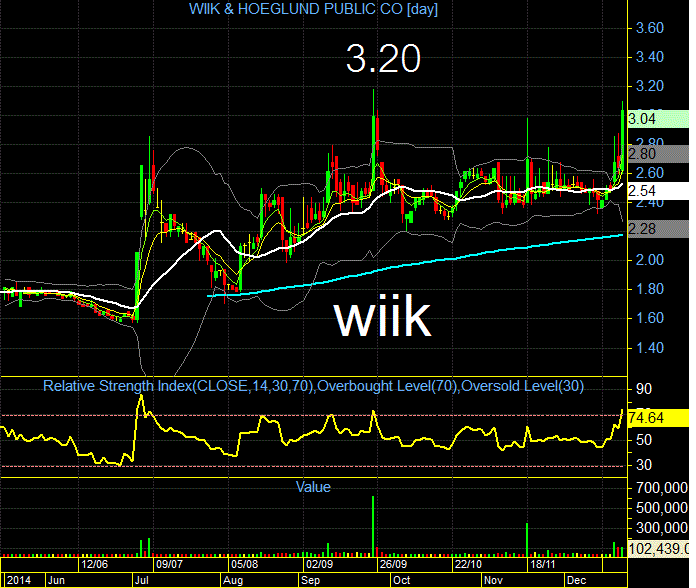Screen dimensions: 696x588
Task: Click the late-September candlestick spike reaching 3.20
Action: pyautogui.click(x=374, y=138)
